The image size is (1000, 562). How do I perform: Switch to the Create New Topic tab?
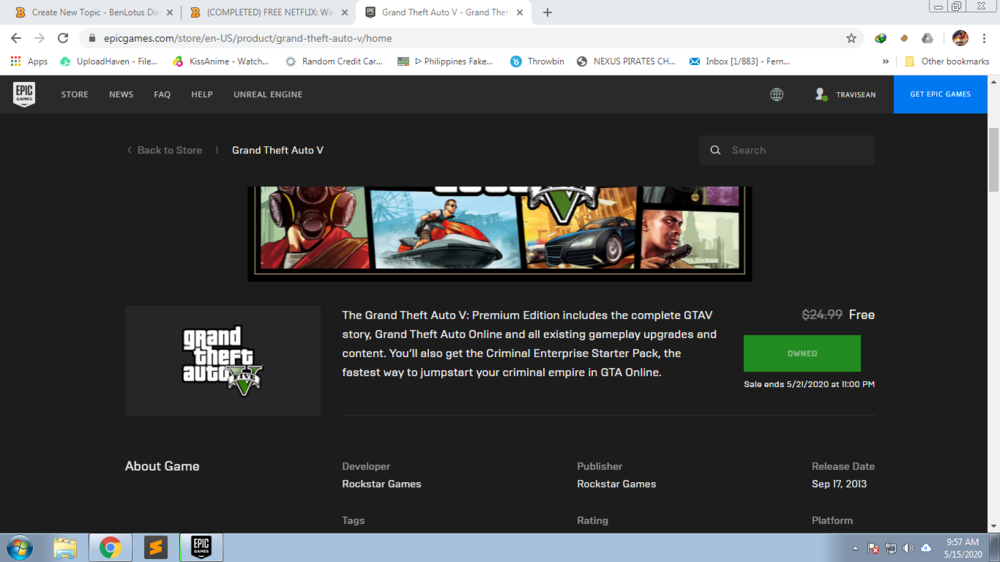(x=90, y=13)
